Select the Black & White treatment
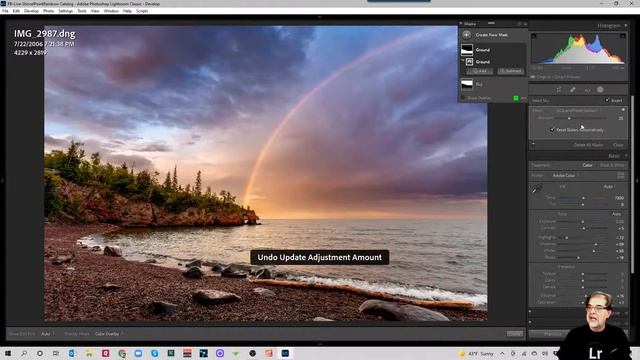 (x=612, y=165)
